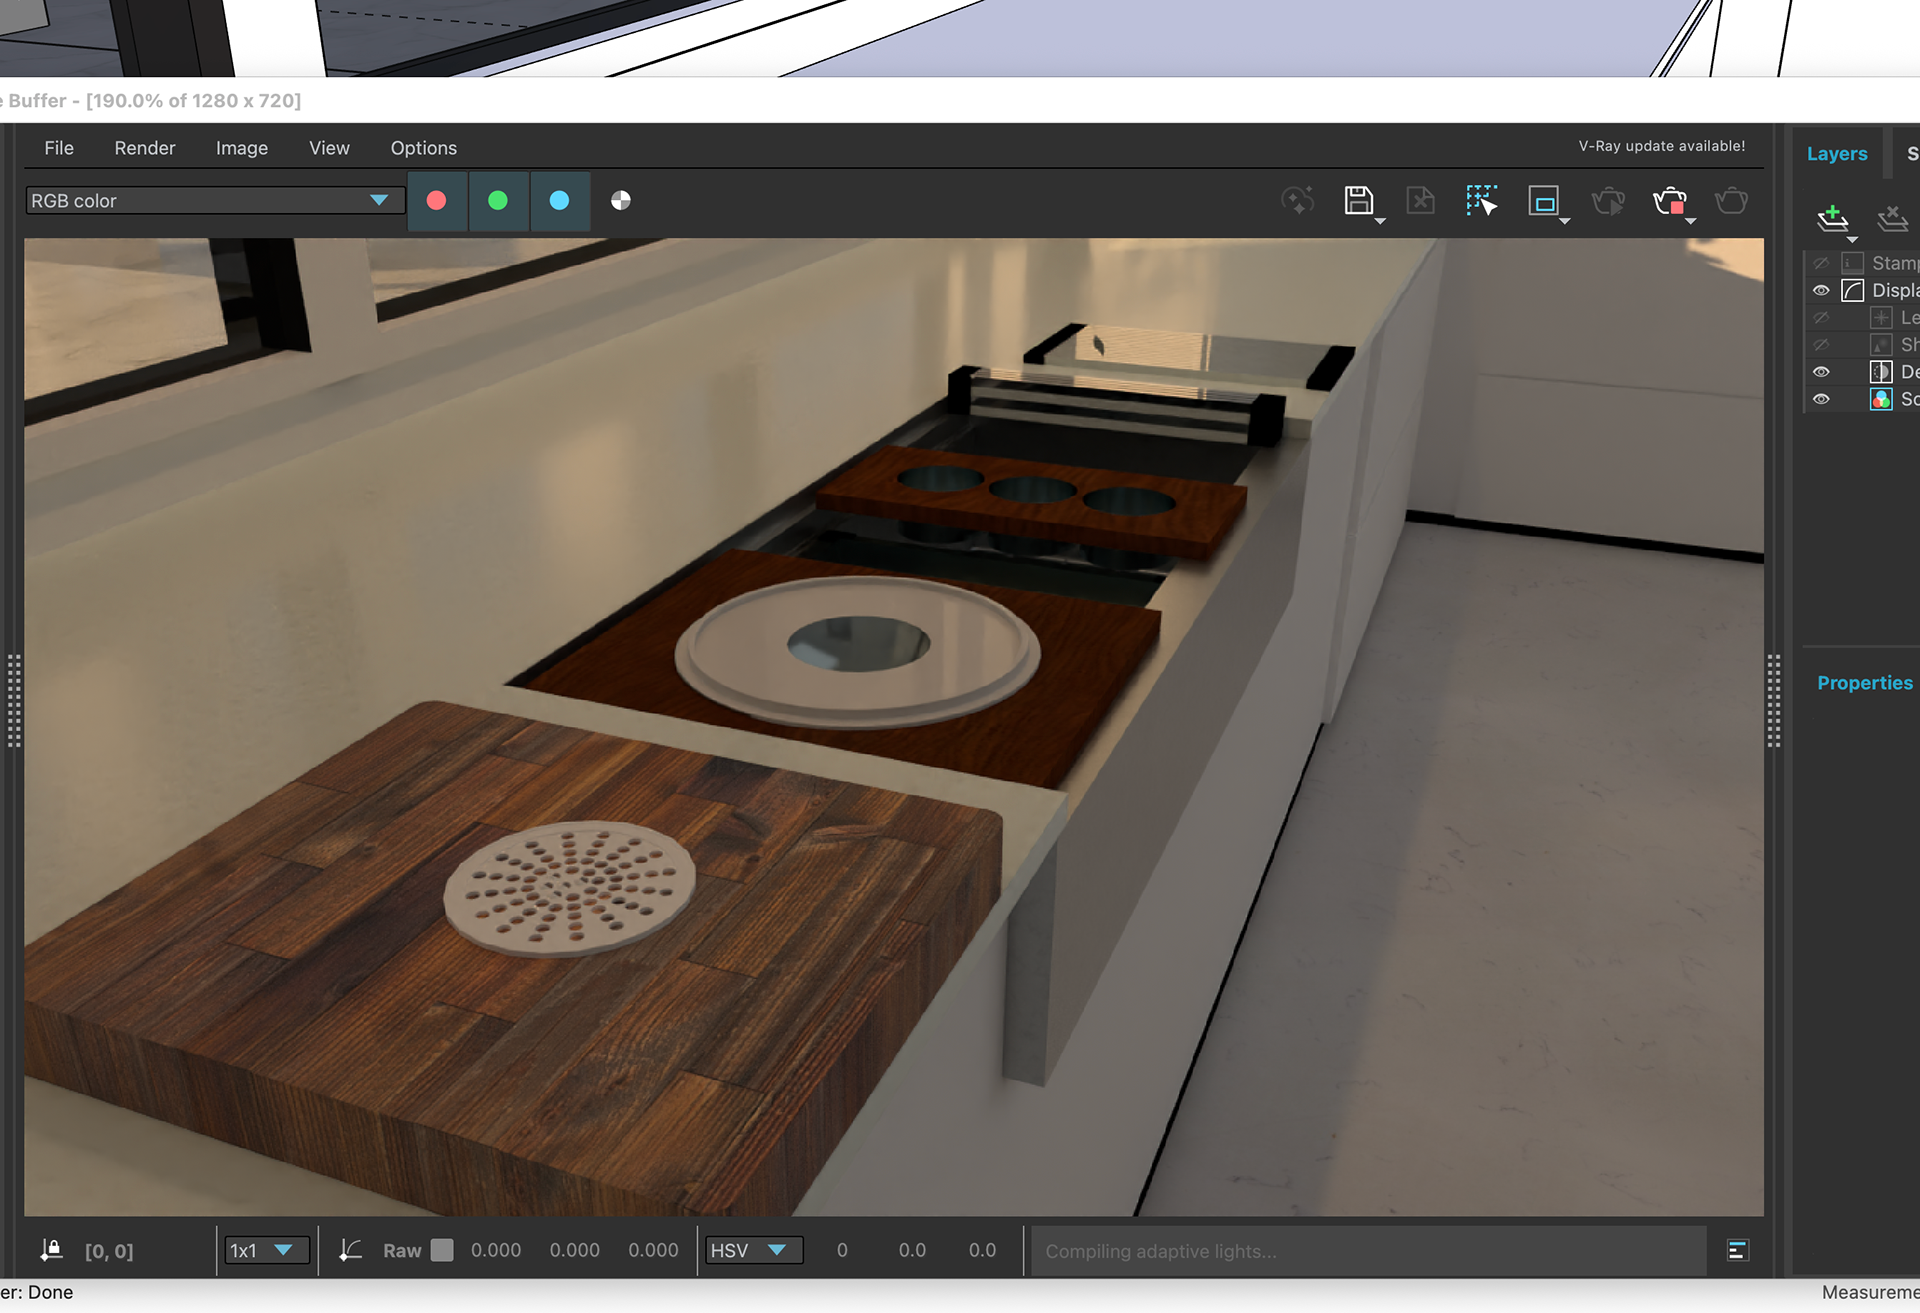This screenshot has height=1313, width=1920.
Task: Switch to the Layers tab
Action: pyautogui.click(x=1837, y=154)
